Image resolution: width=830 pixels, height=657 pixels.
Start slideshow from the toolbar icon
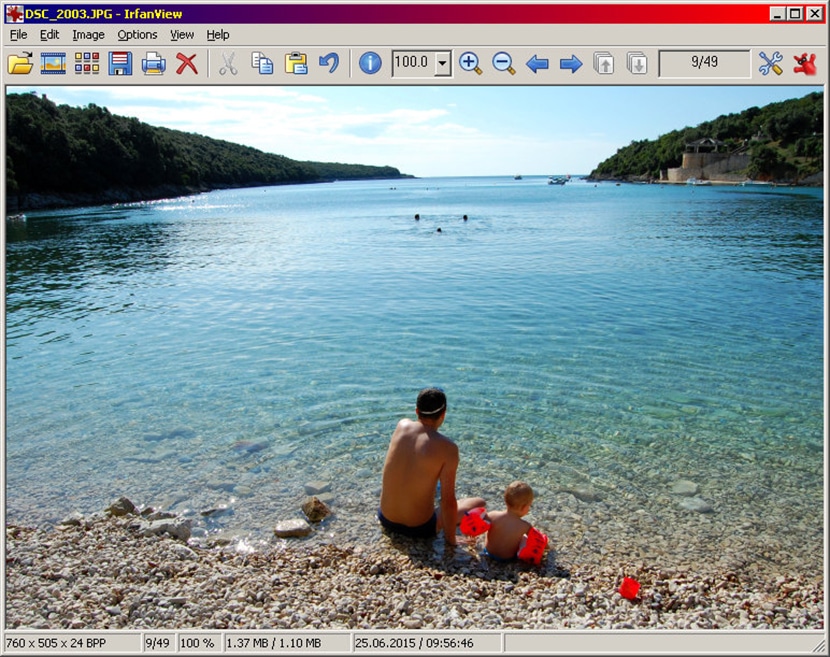click(x=53, y=64)
